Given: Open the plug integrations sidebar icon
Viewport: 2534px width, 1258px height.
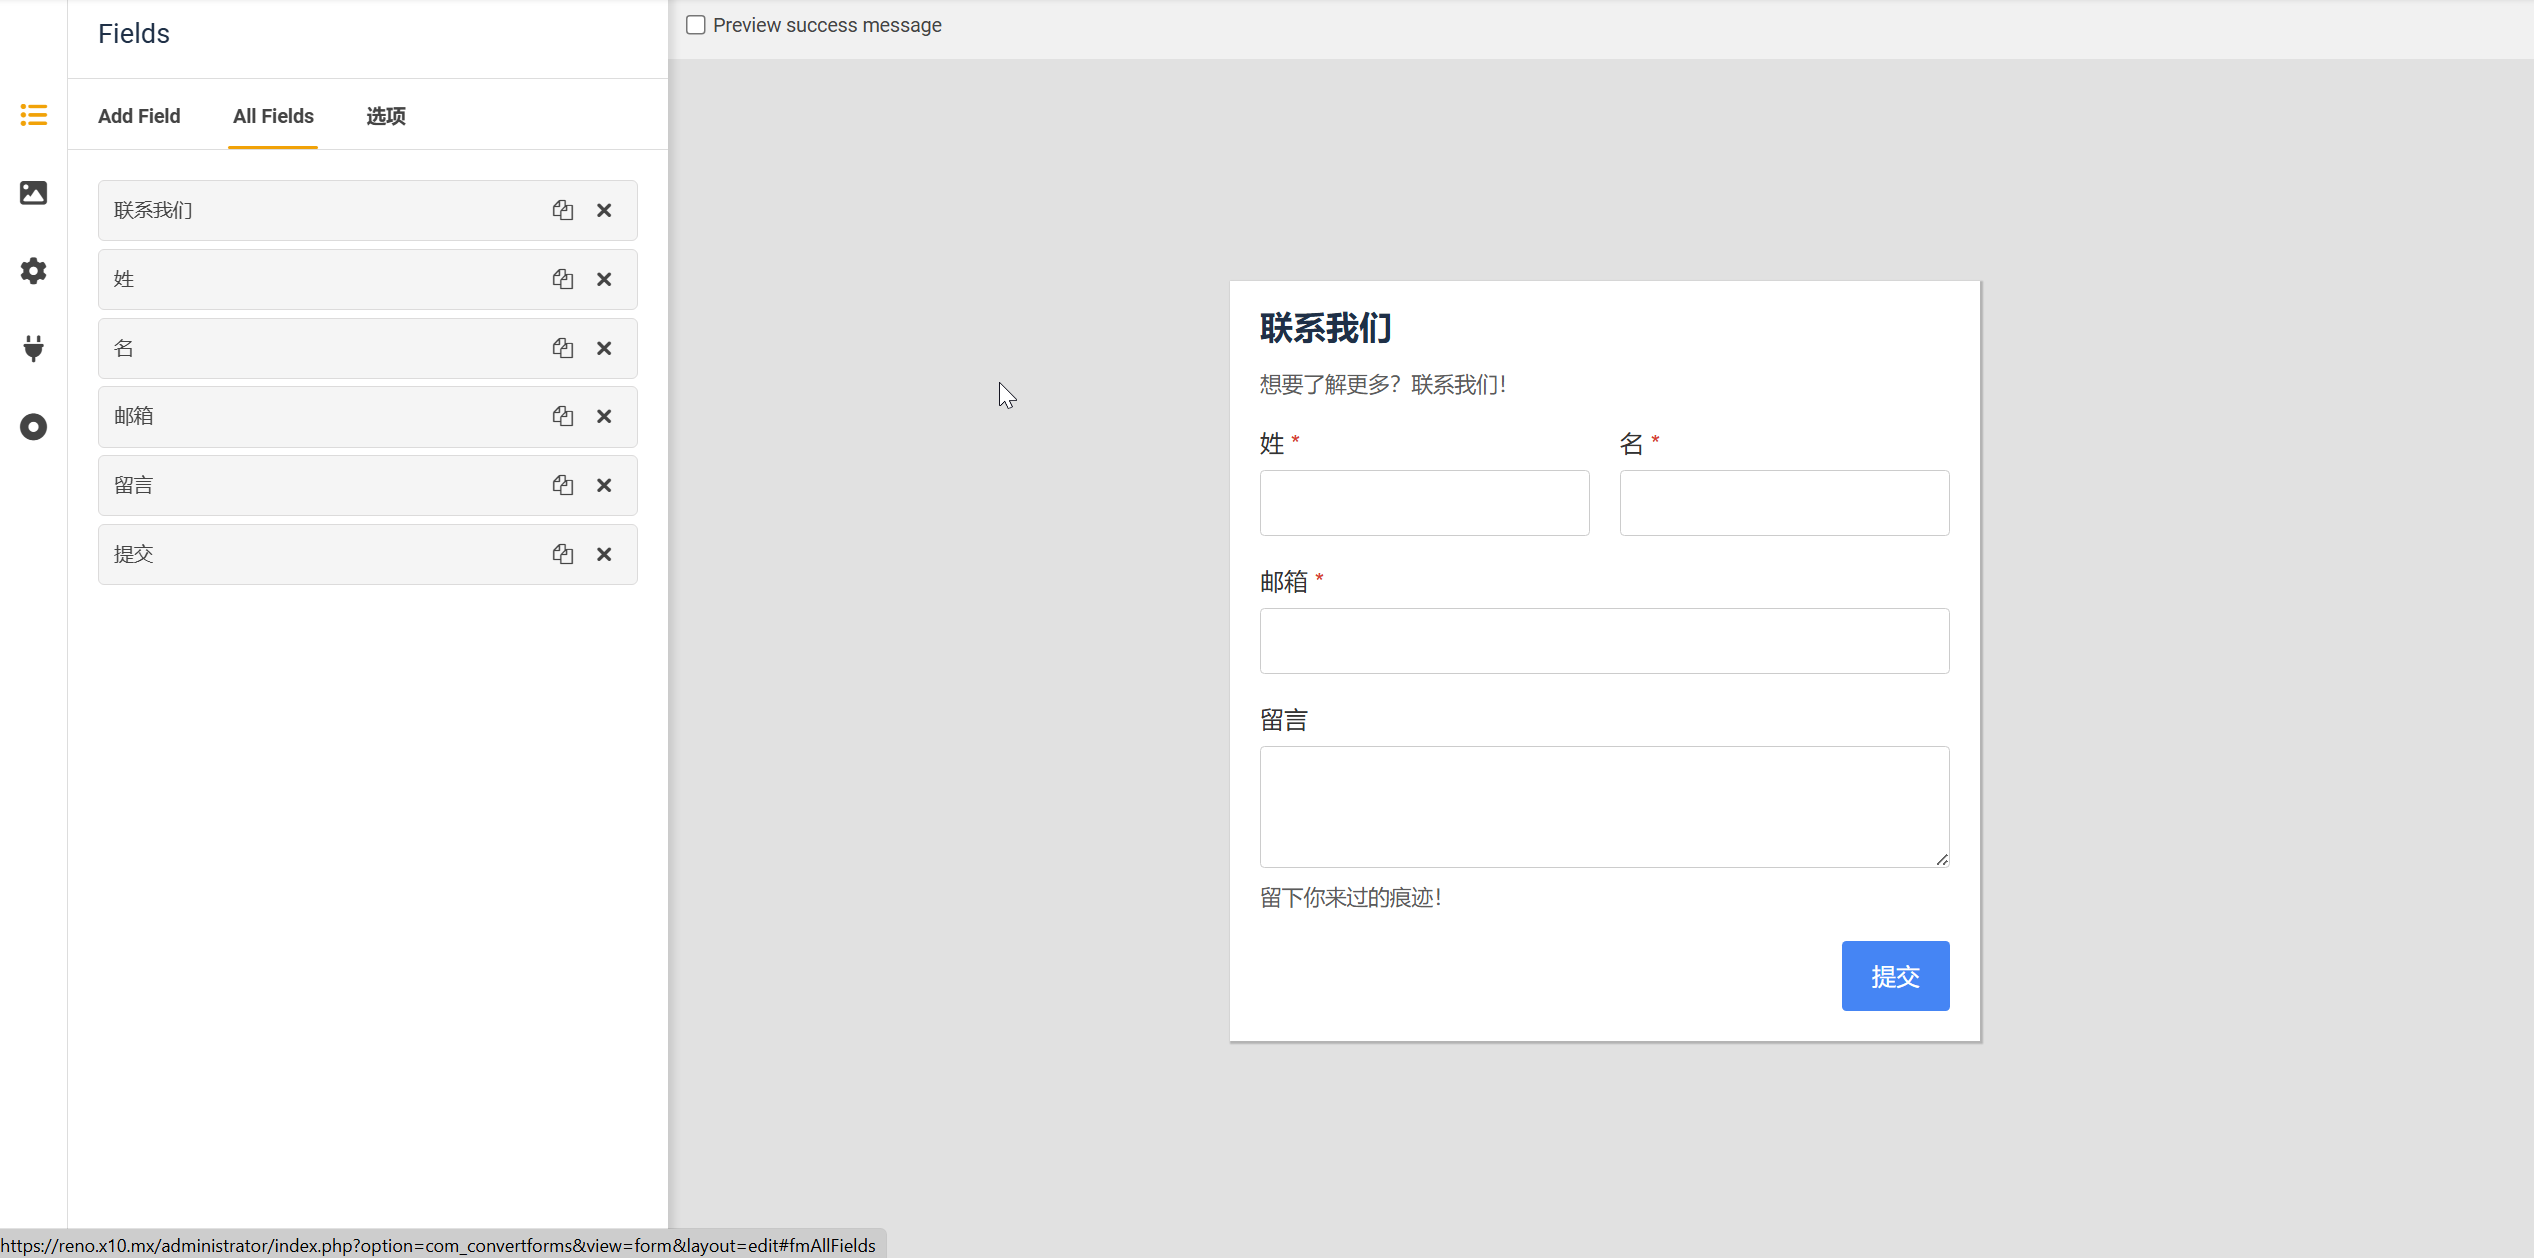Looking at the screenshot, I should 33,348.
